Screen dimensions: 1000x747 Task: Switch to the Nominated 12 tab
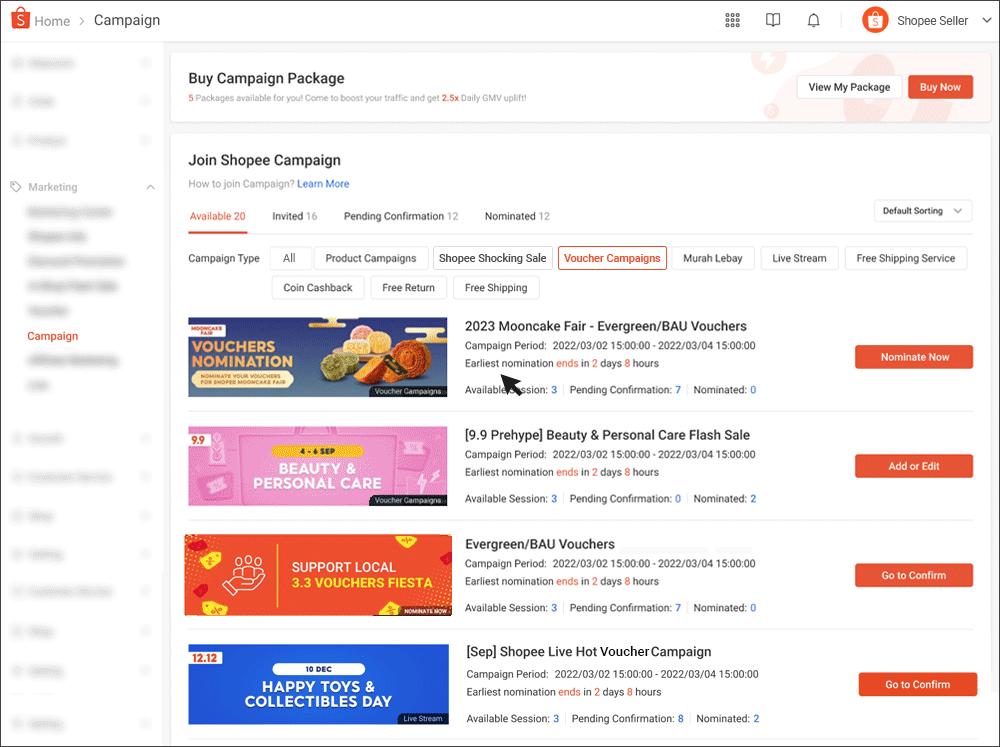click(x=517, y=216)
